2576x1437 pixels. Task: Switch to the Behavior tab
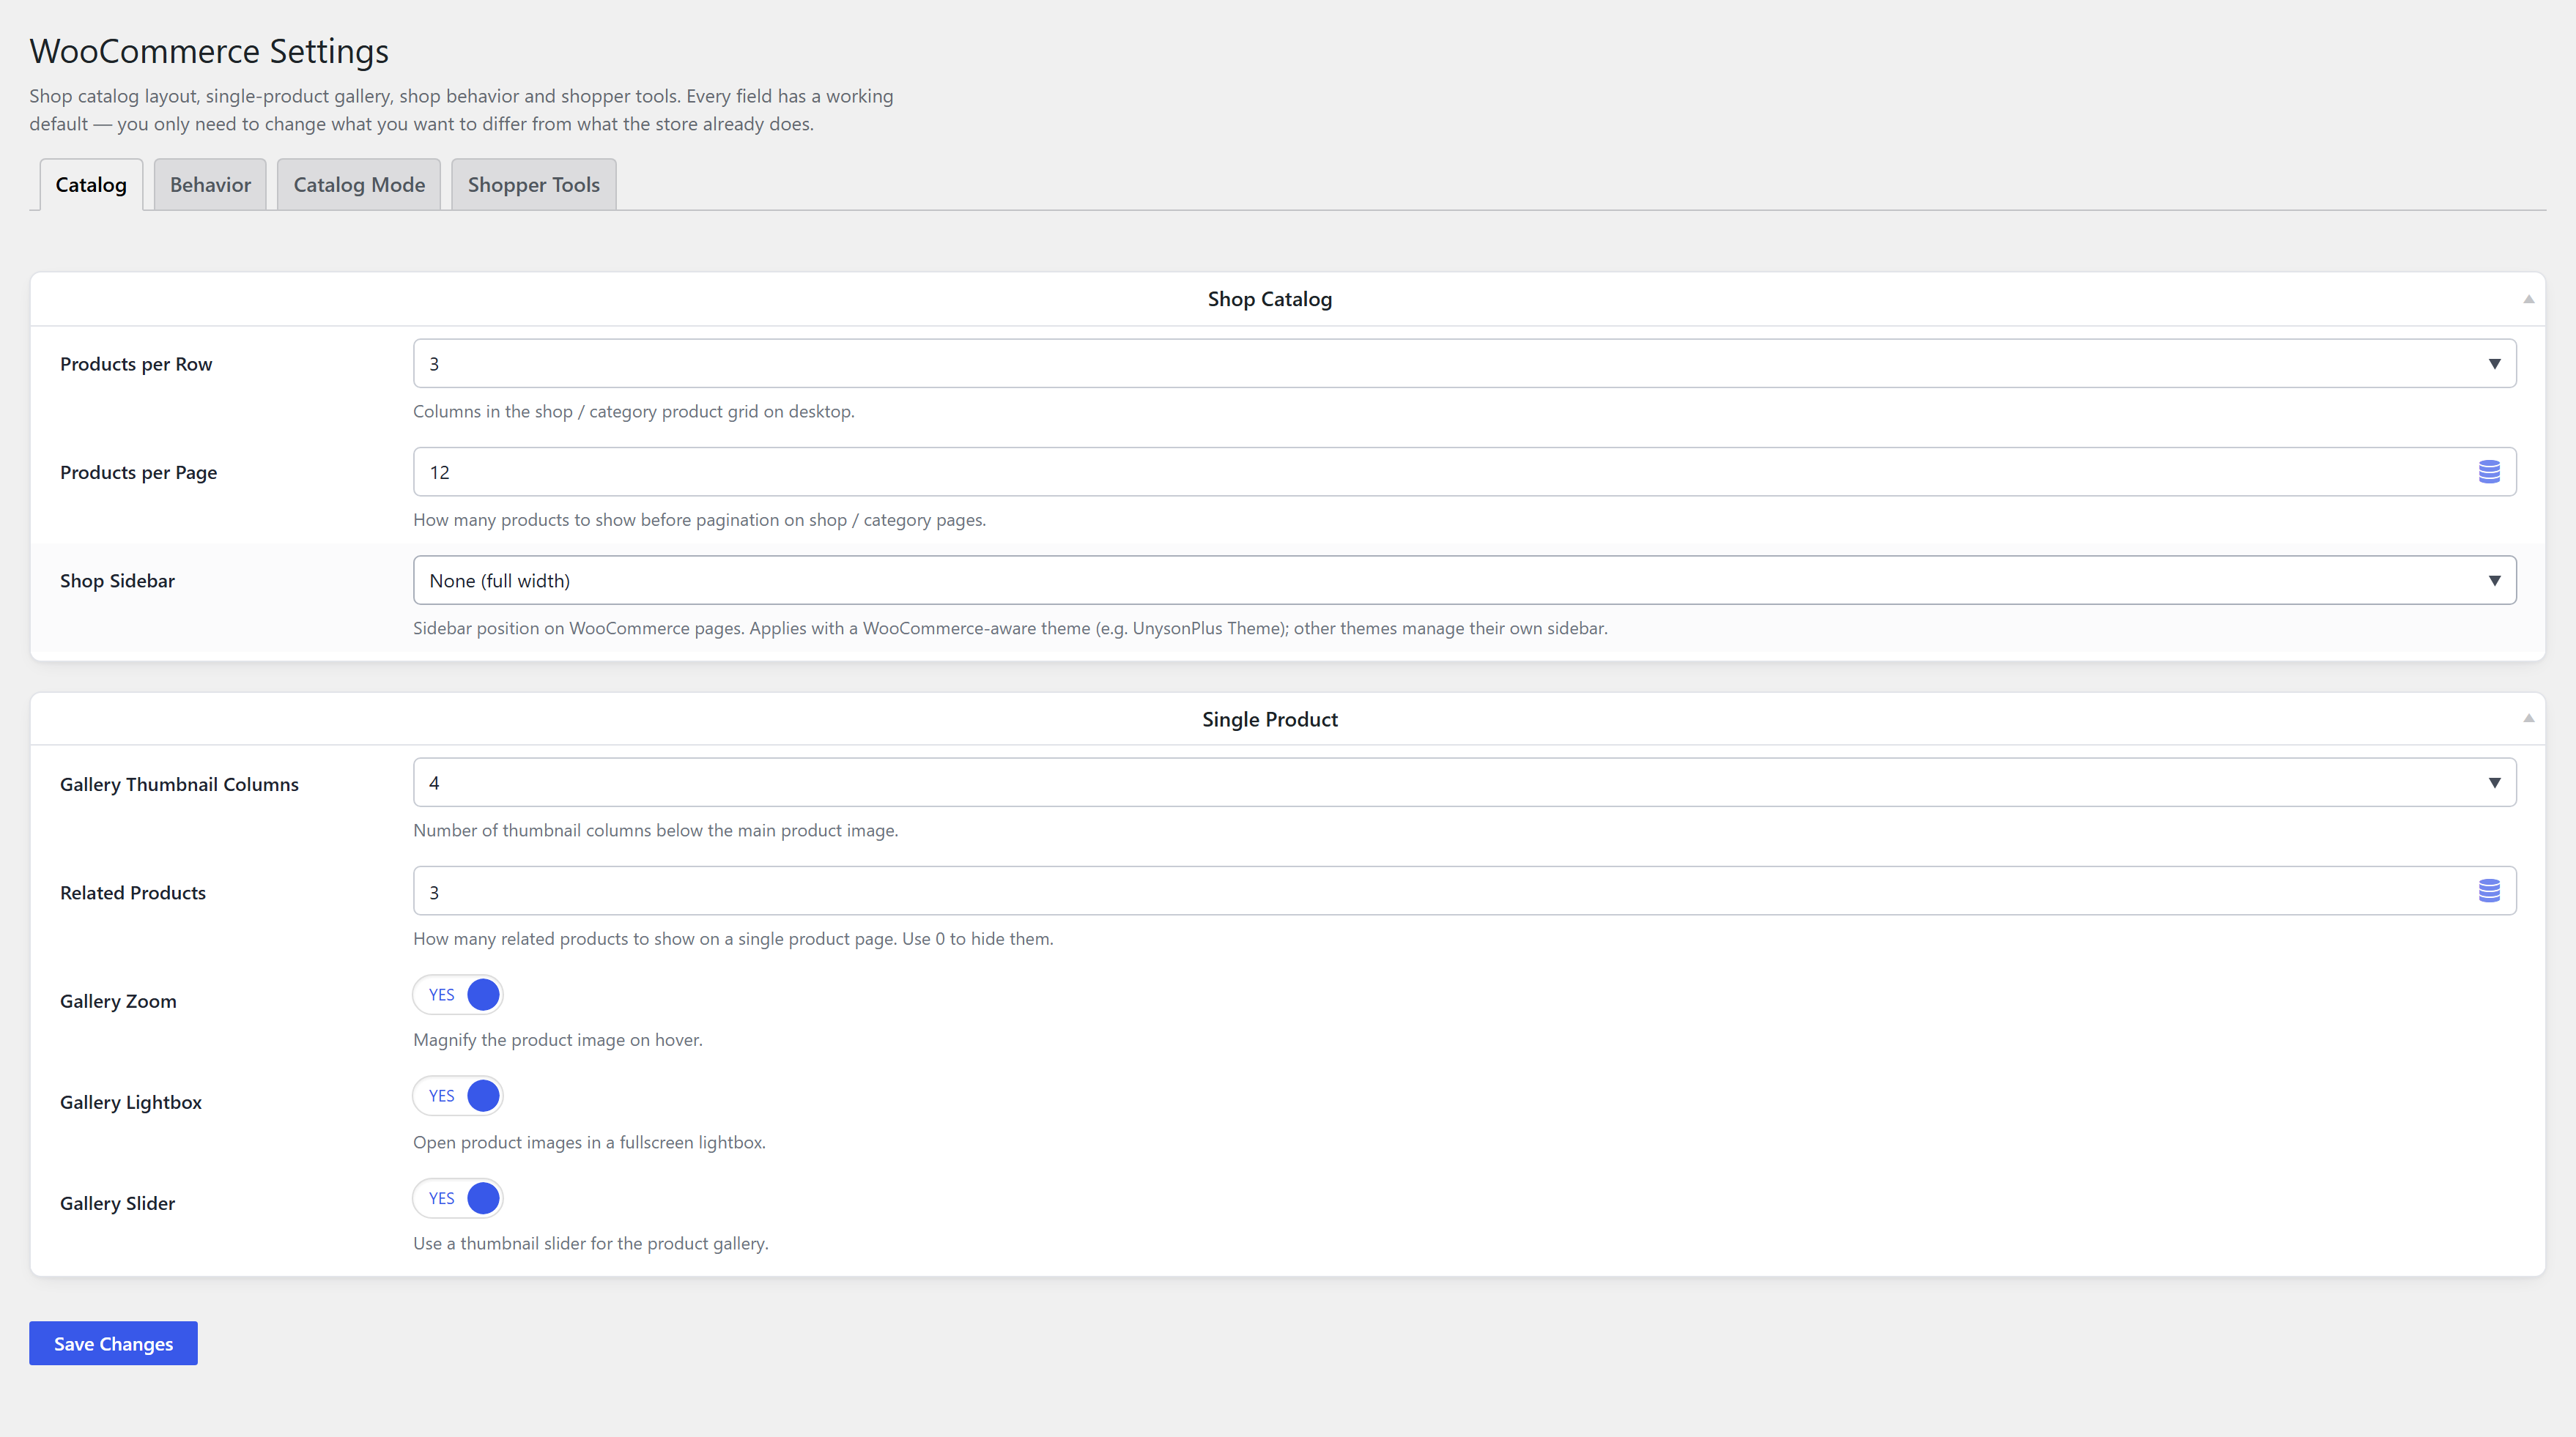210,185
